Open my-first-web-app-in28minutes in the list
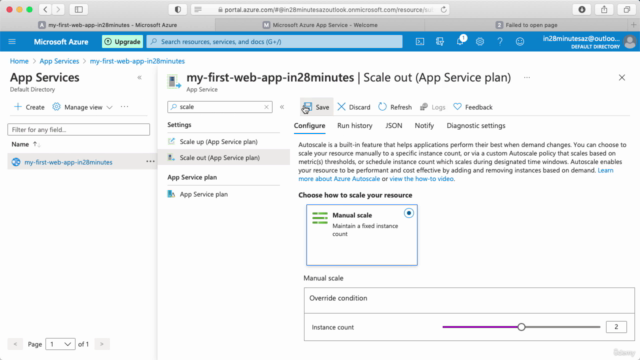The height and width of the screenshot is (360, 640). (x=68, y=162)
